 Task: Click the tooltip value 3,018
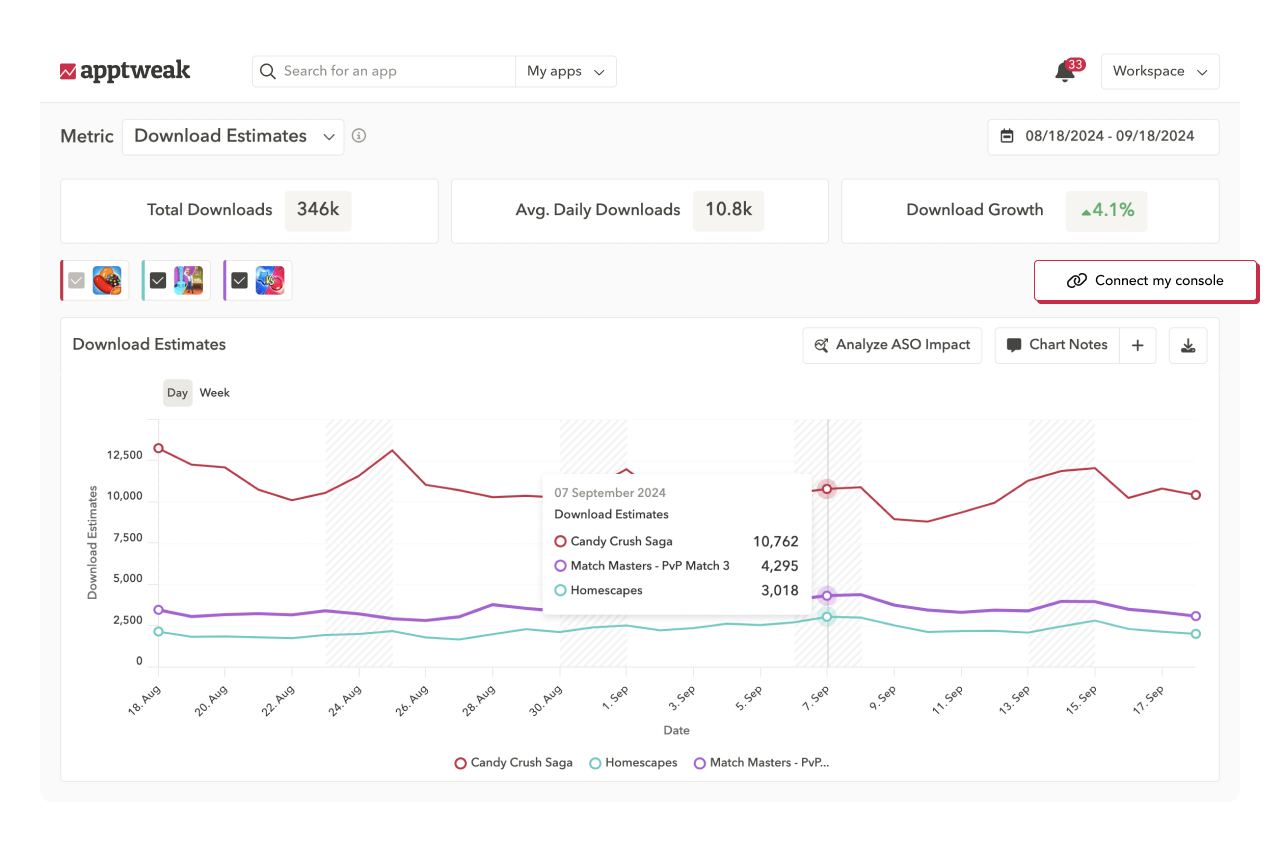pos(780,591)
